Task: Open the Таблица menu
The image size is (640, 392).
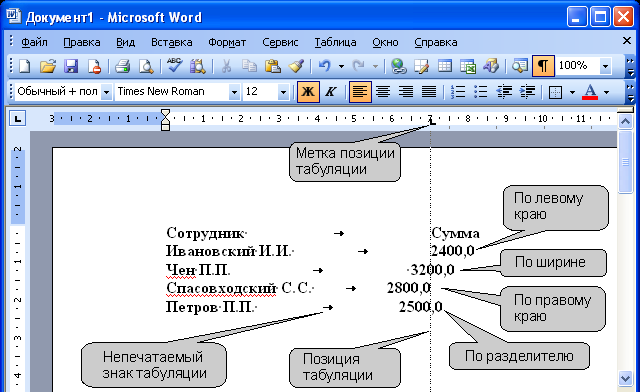Action: [335, 42]
